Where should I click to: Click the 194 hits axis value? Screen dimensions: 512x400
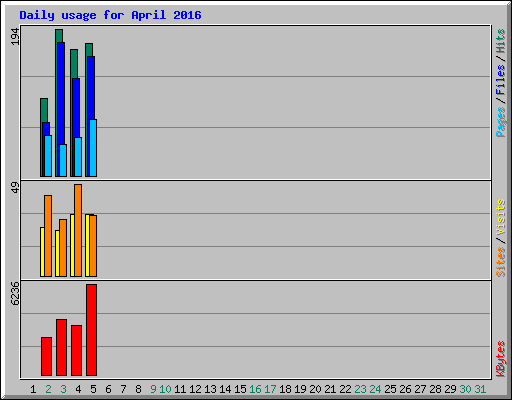pos(15,36)
